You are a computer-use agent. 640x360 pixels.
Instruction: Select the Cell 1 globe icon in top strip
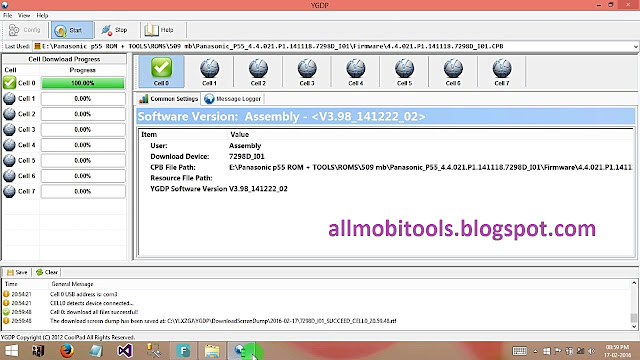point(209,68)
